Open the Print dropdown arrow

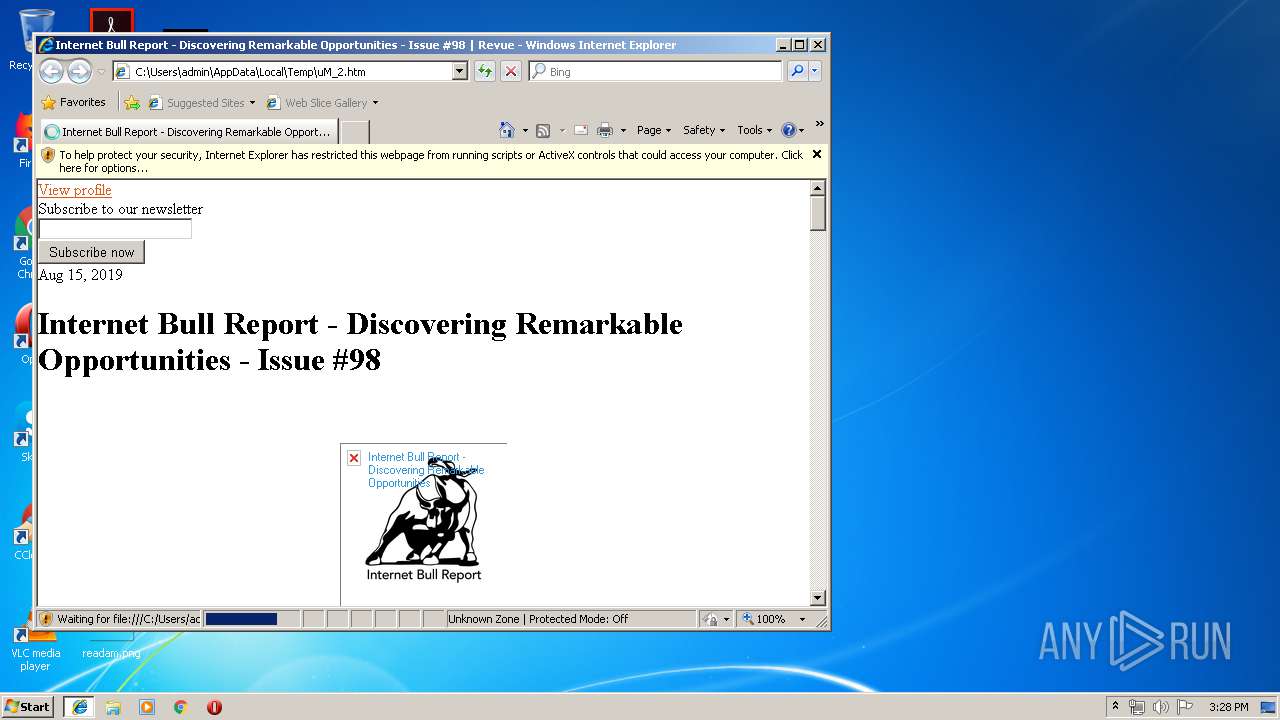coord(623,130)
